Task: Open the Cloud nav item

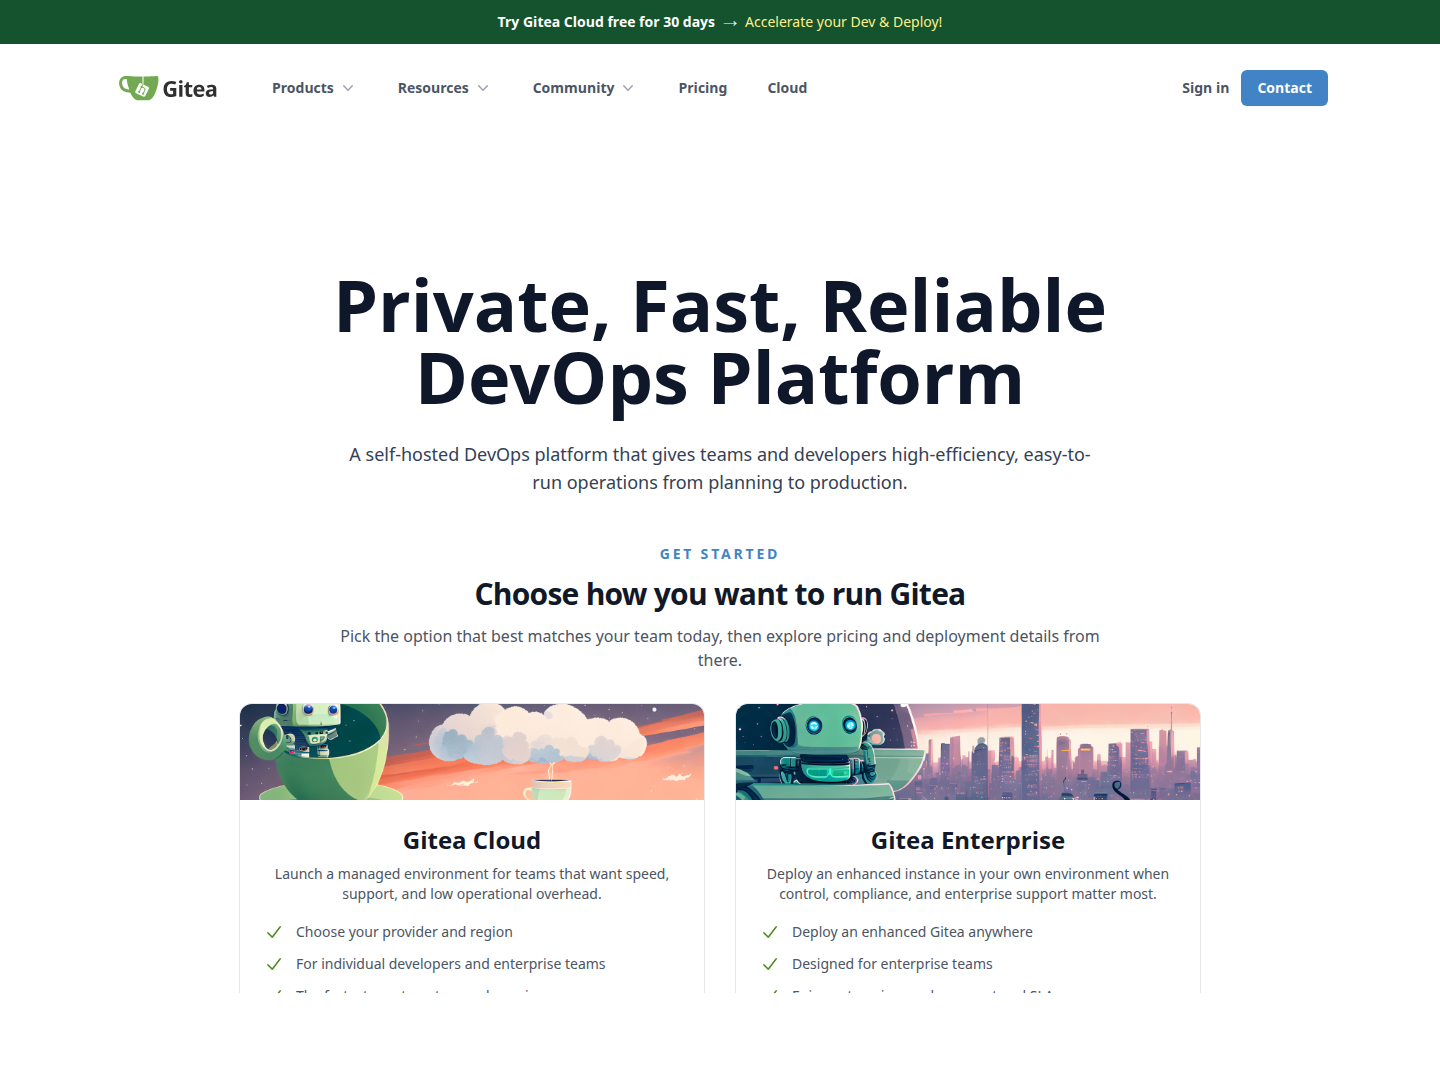Action: [787, 88]
